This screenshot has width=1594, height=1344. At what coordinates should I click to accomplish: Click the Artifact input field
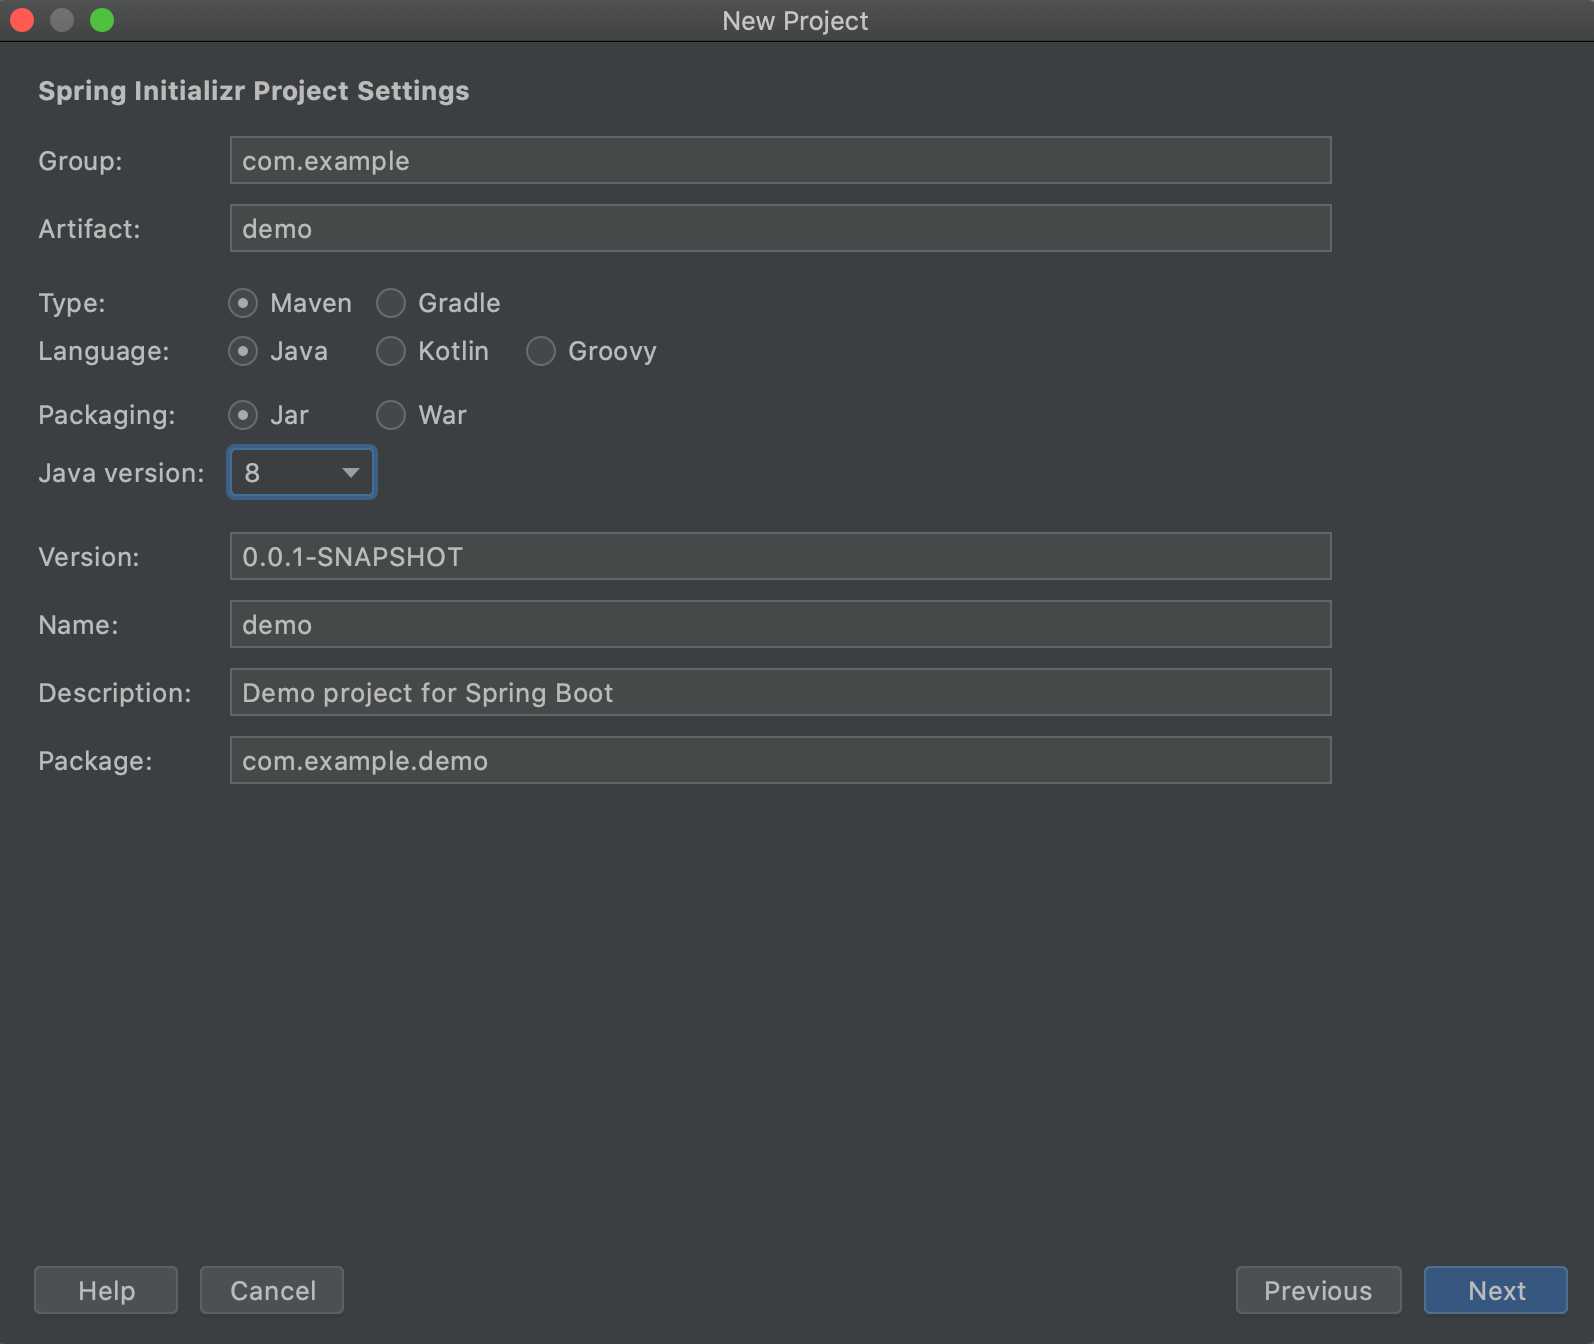tap(780, 228)
